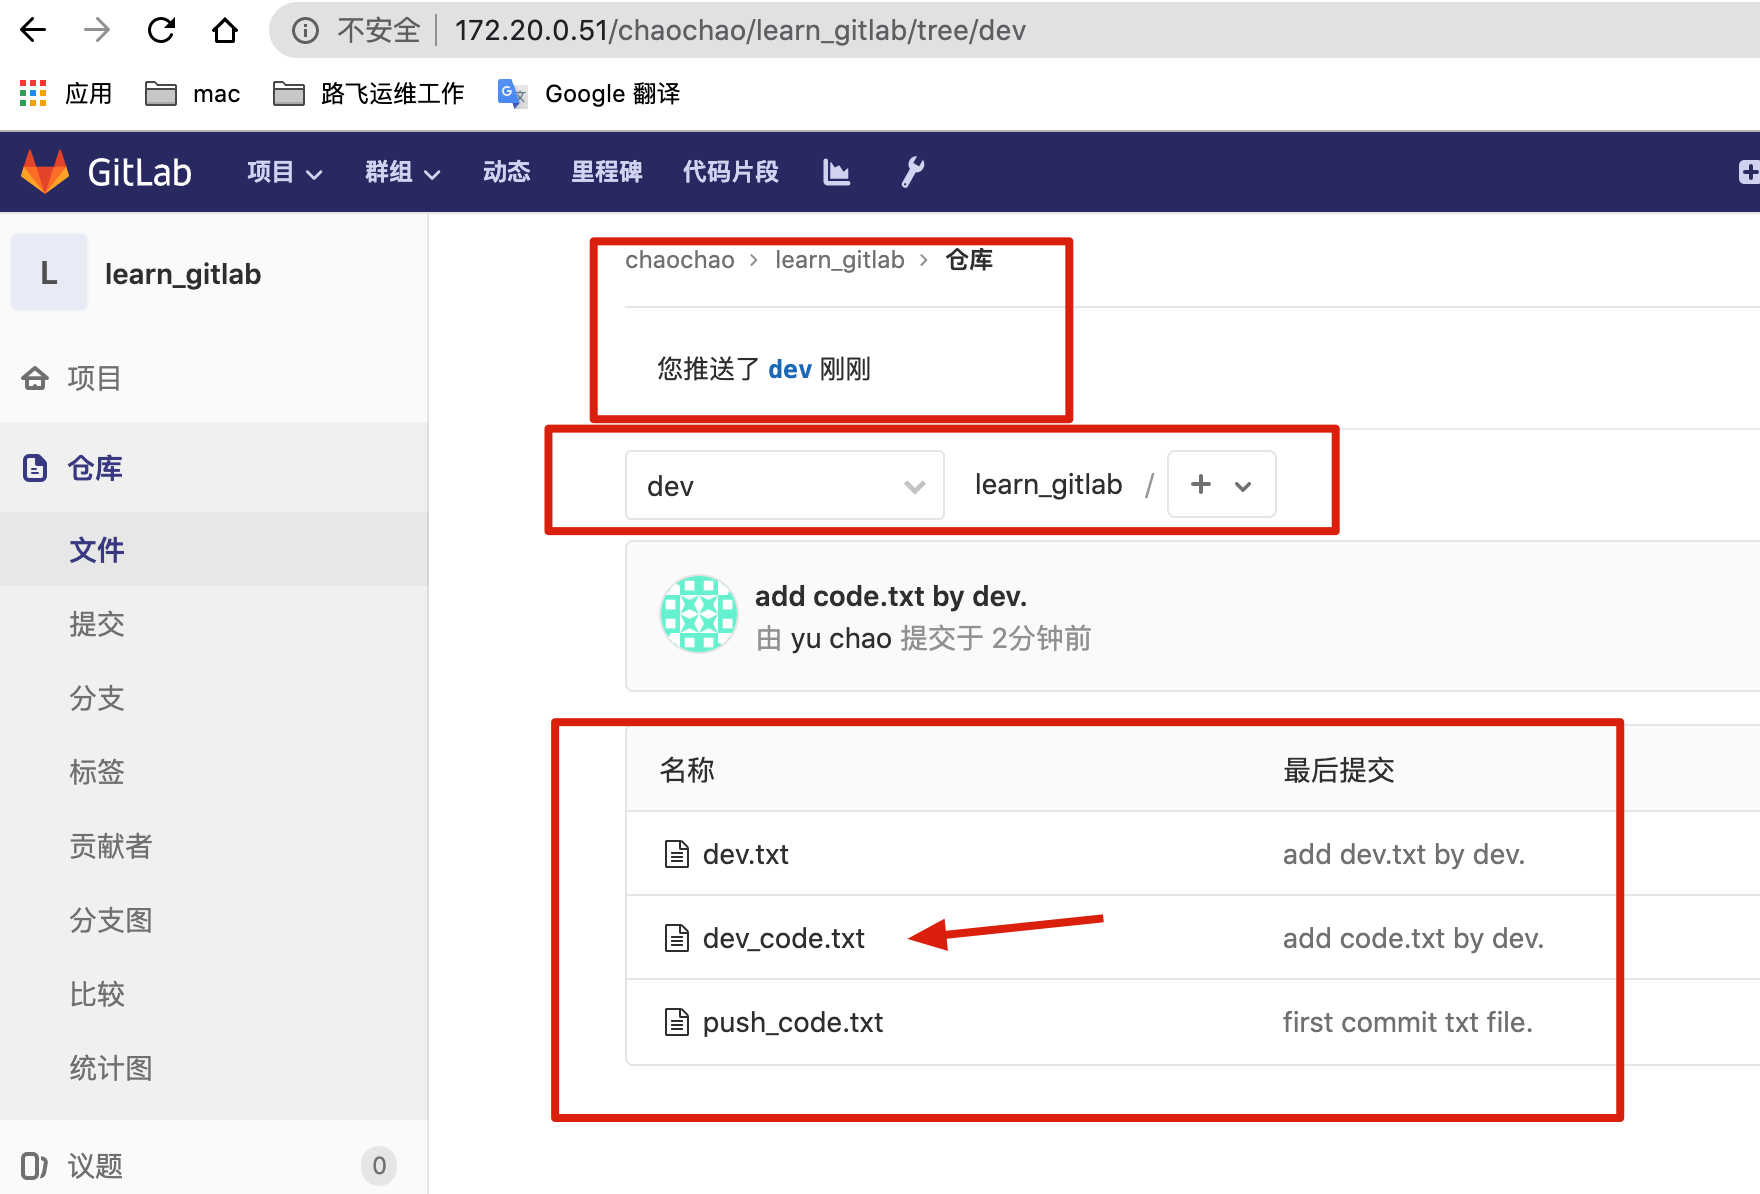Image resolution: width=1760 pixels, height=1194 pixels.
Task: Click the chaochao breadcrumb link
Action: (680, 260)
